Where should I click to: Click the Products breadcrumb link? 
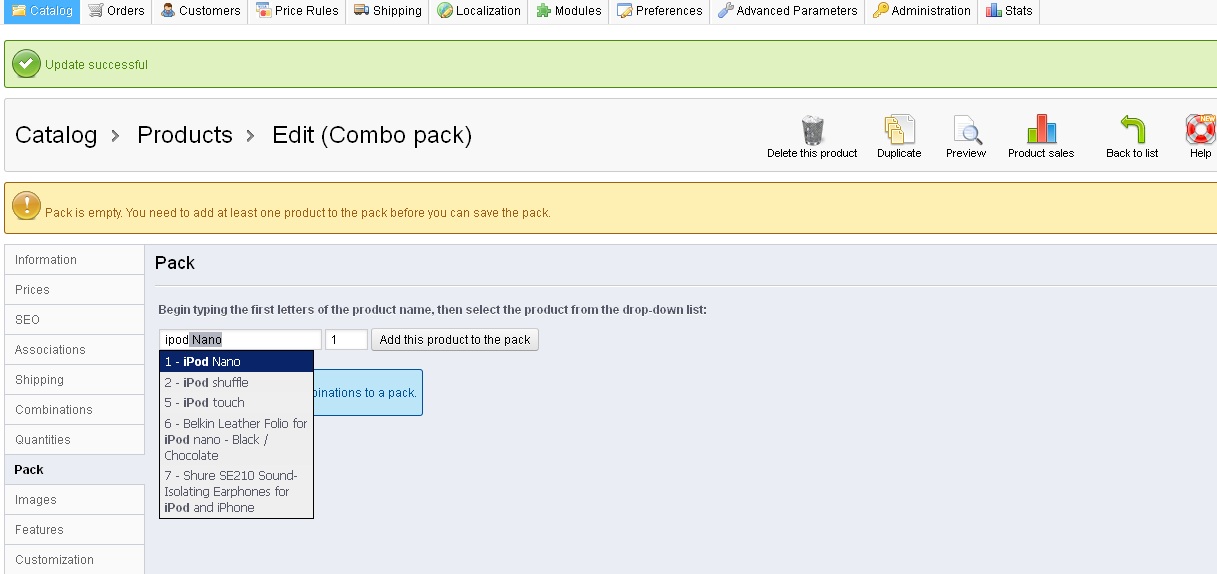(185, 135)
